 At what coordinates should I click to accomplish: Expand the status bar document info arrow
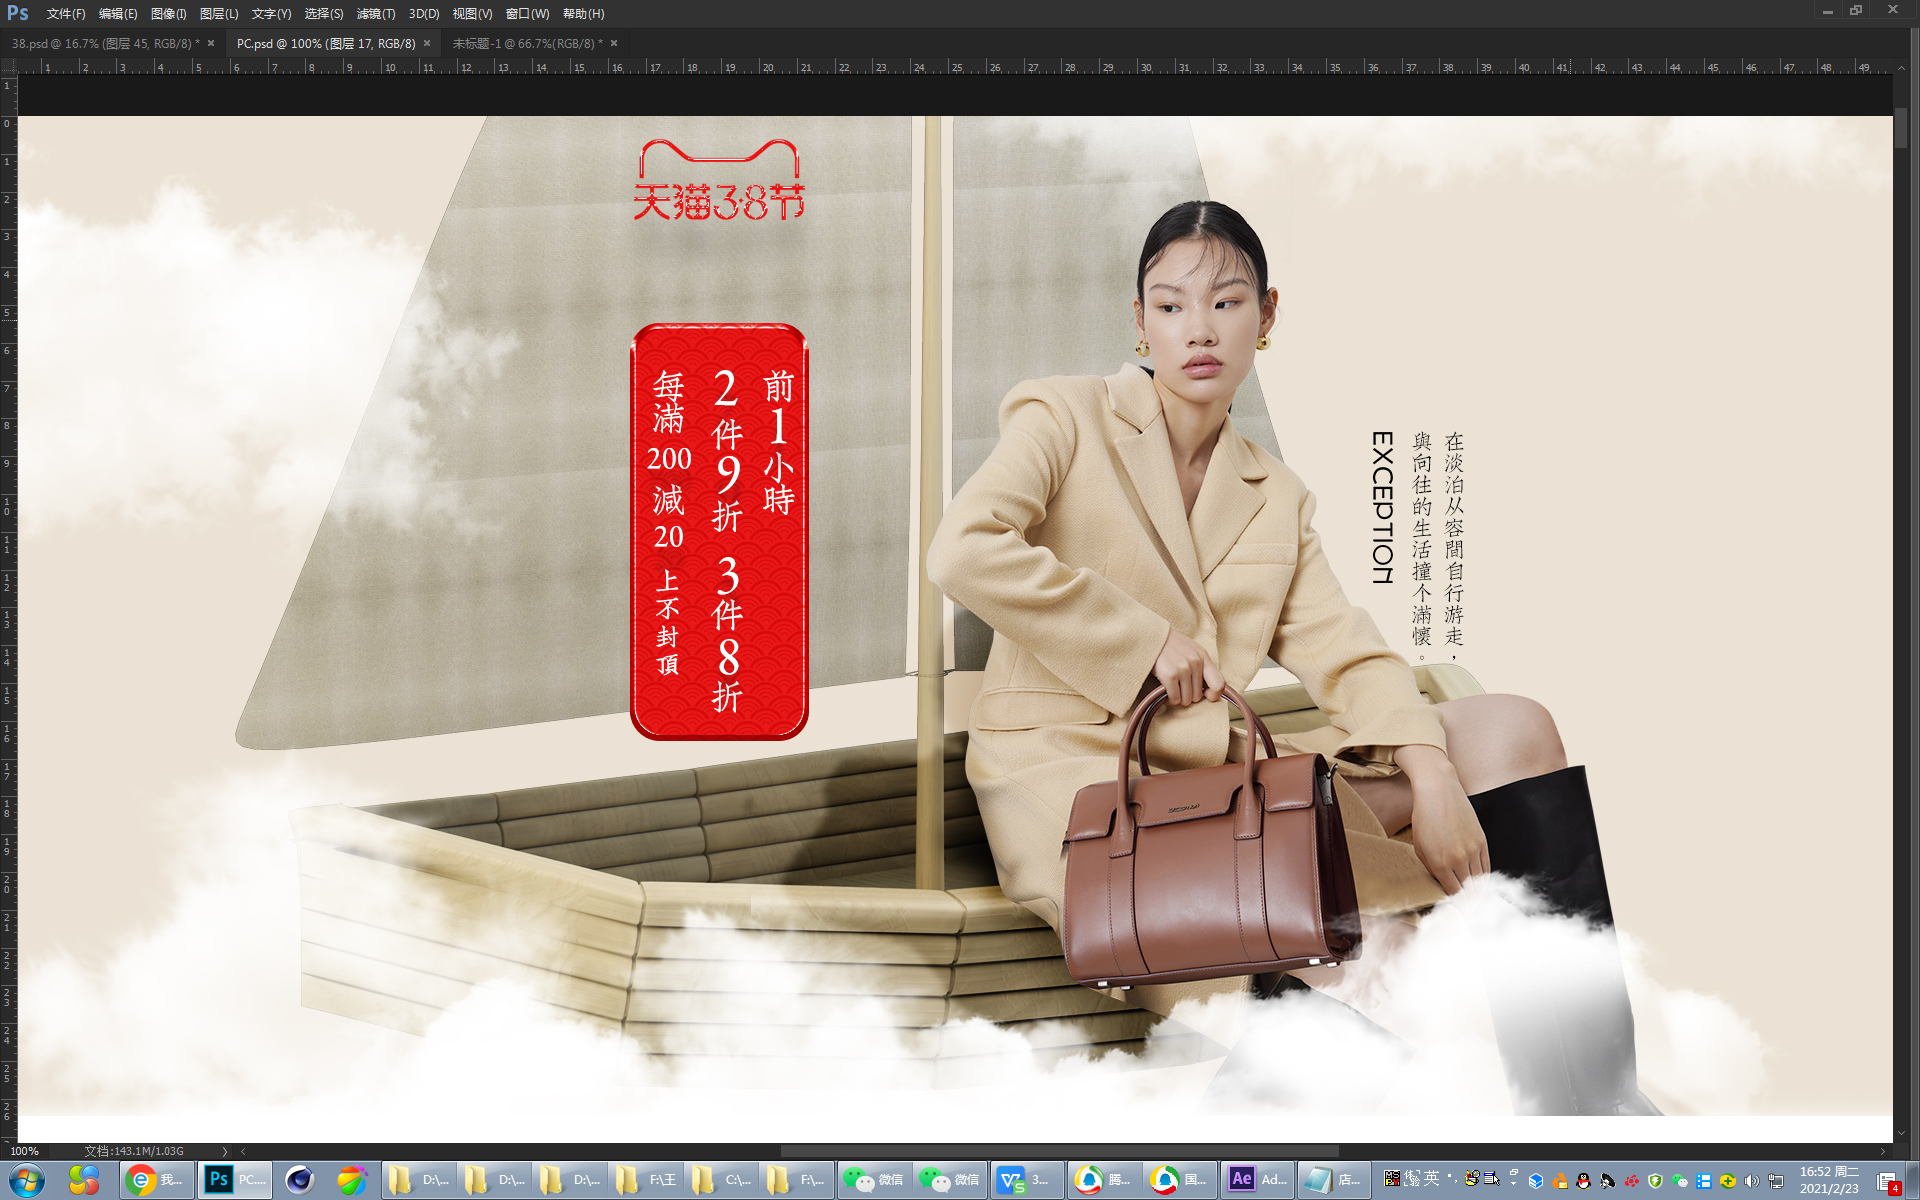pyautogui.click(x=225, y=1151)
